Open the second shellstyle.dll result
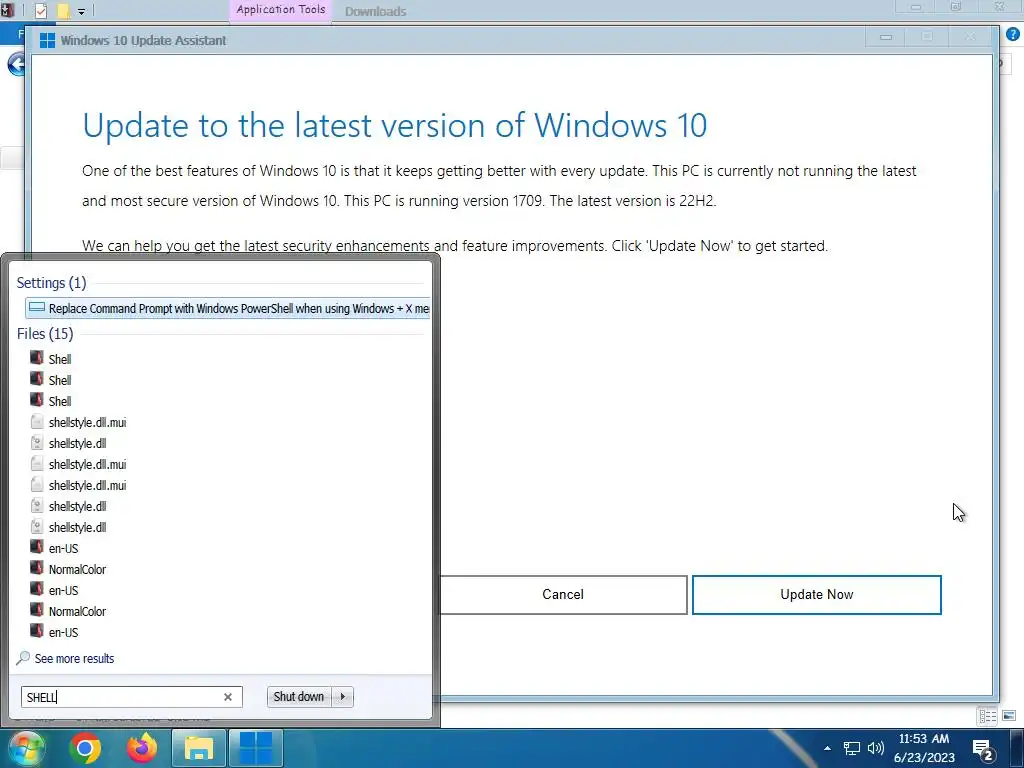Screen dimensions: 1024x768 pos(77,506)
